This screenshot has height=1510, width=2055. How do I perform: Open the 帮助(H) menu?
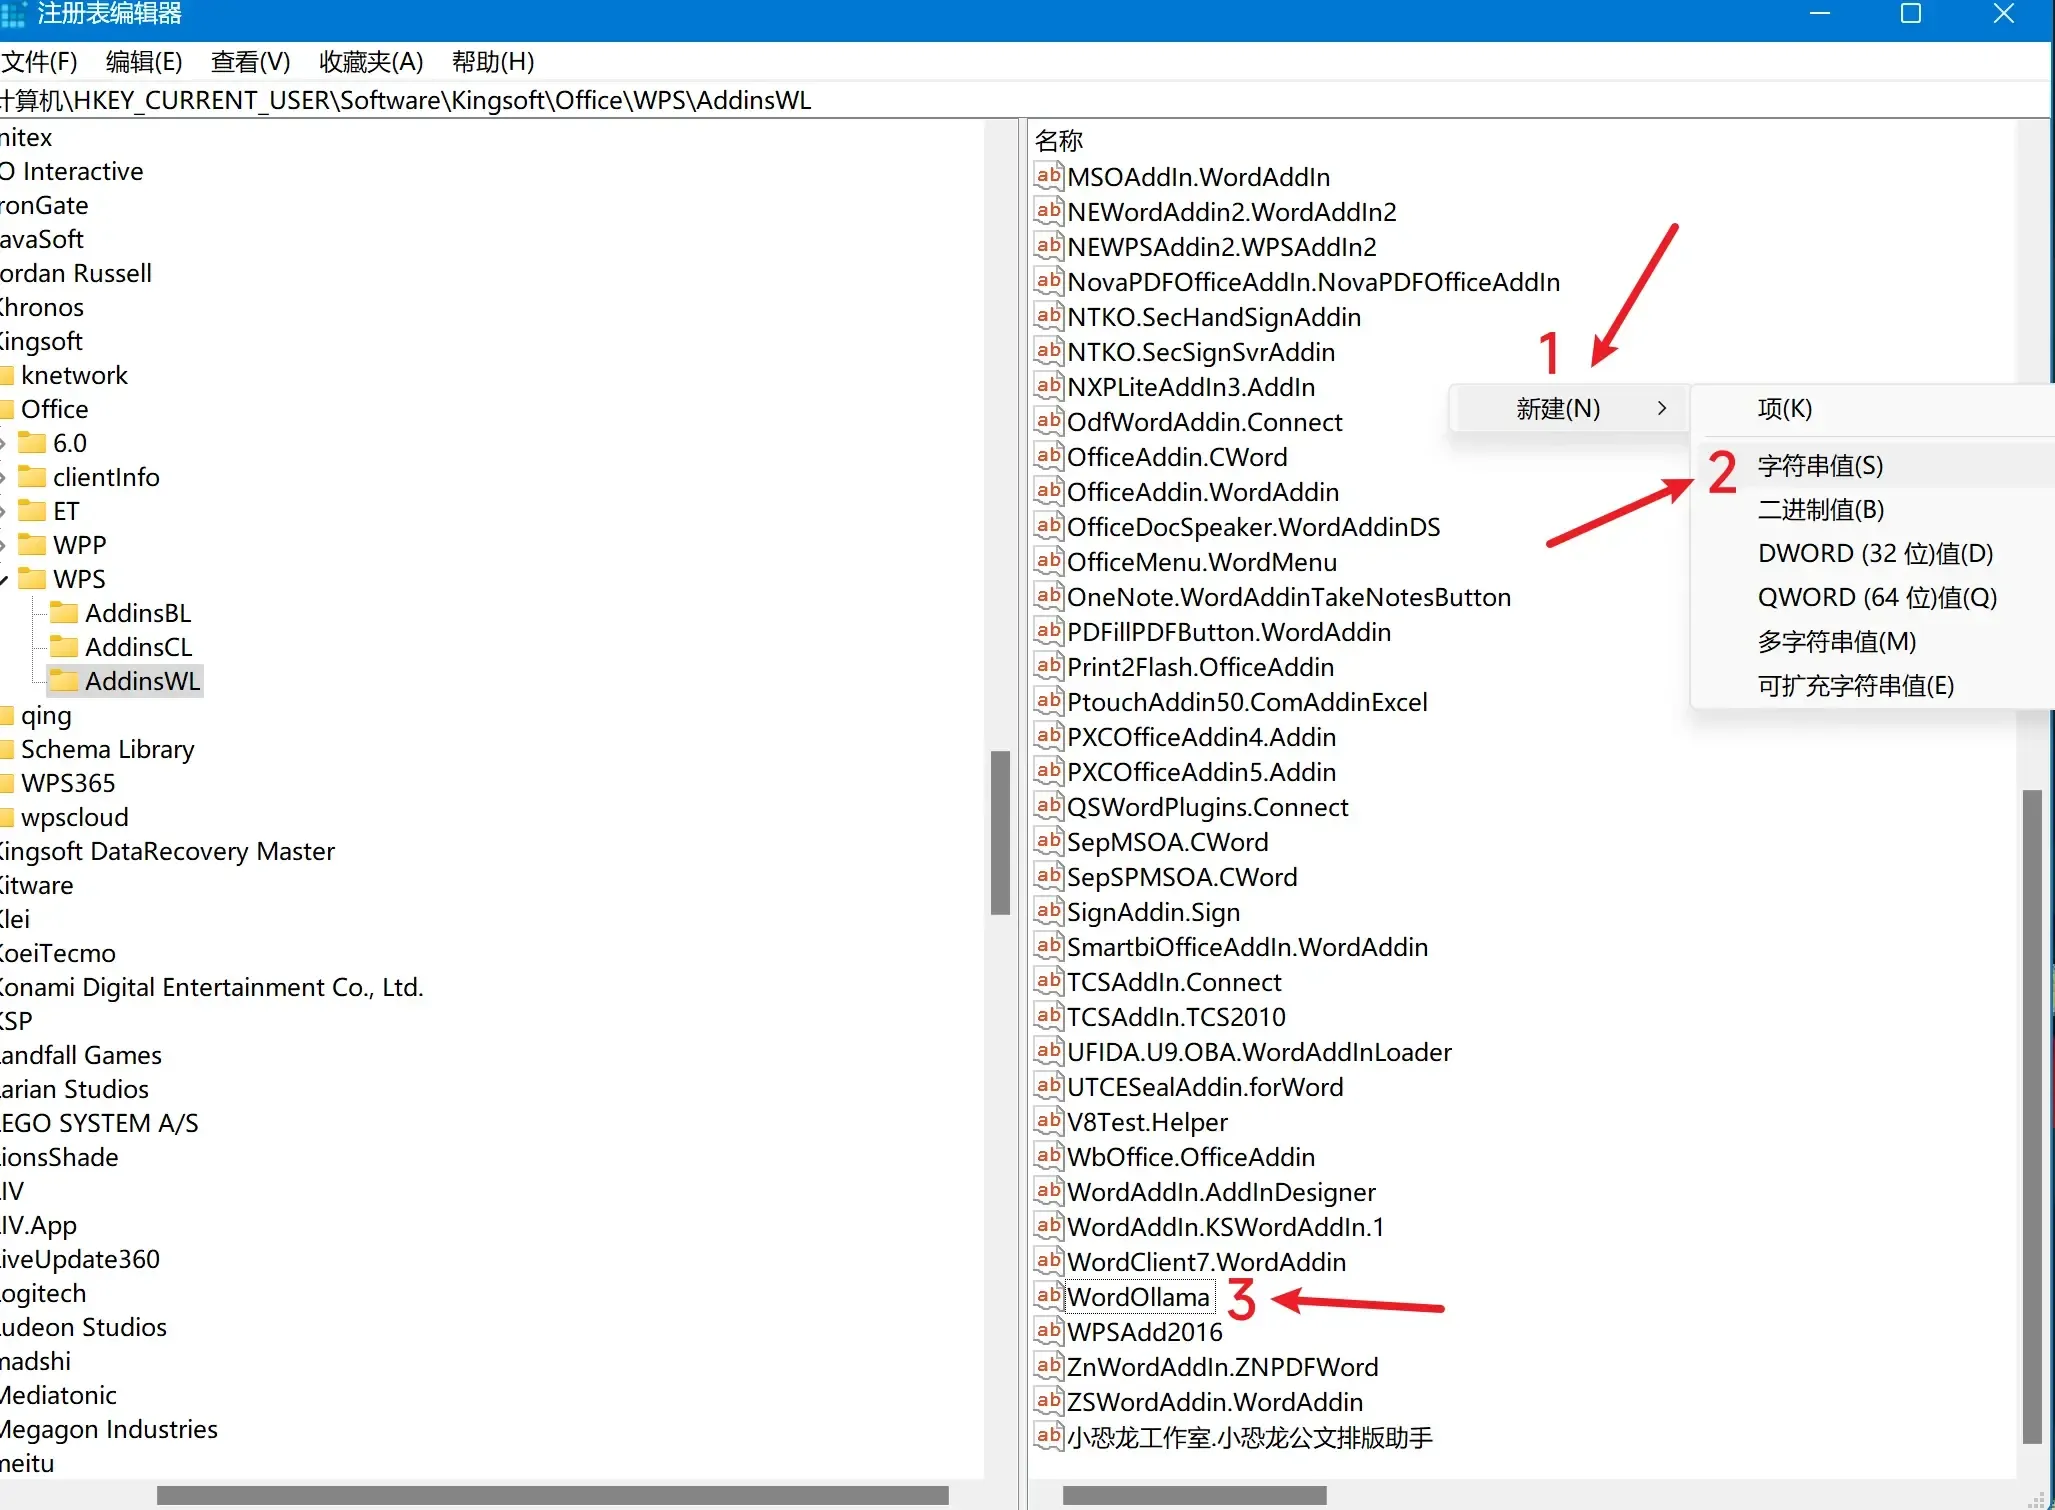[493, 62]
